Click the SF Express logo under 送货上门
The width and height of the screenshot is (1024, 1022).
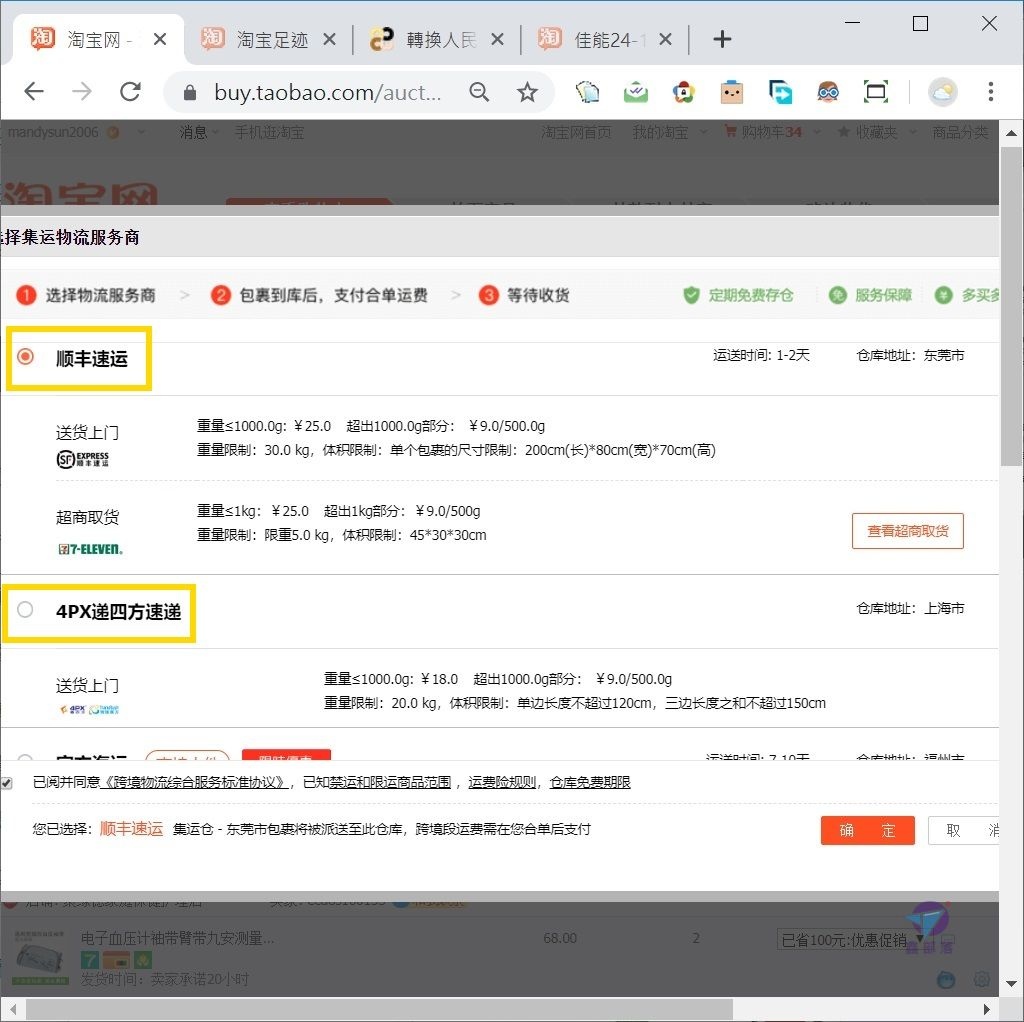(83, 459)
